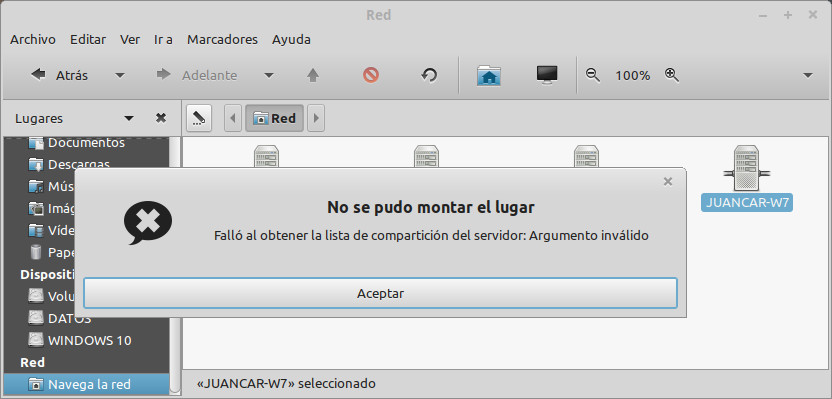The height and width of the screenshot is (399, 832).
Task: Zoom in with the plus magnifier
Action: (672, 75)
